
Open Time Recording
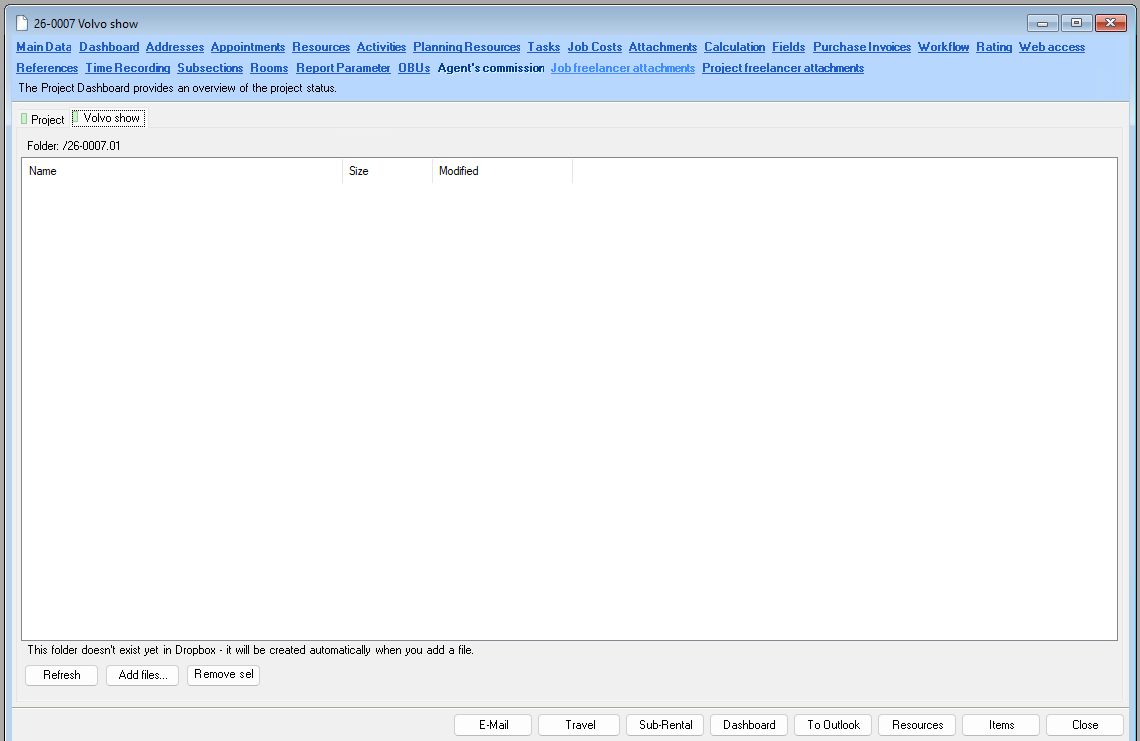[x=127, y=68]
